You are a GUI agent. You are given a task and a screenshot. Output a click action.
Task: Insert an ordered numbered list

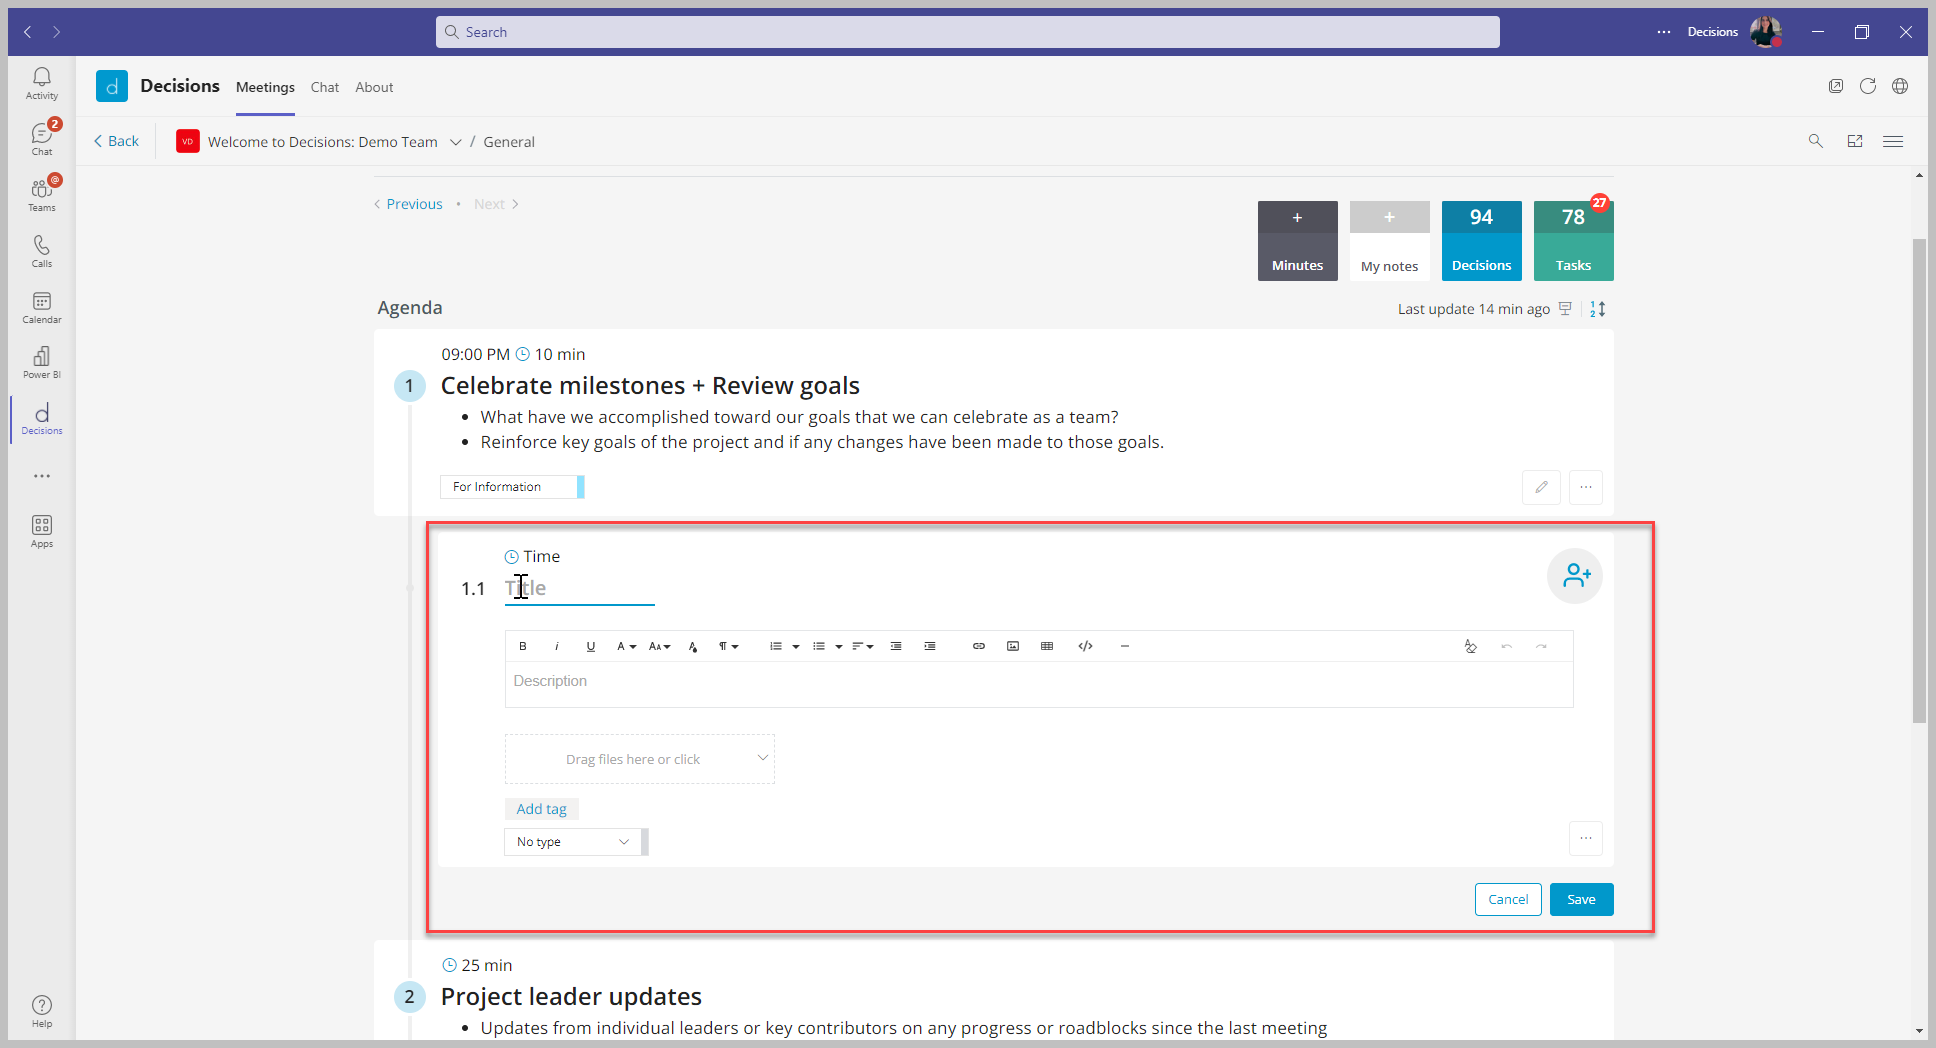[775, 646]
